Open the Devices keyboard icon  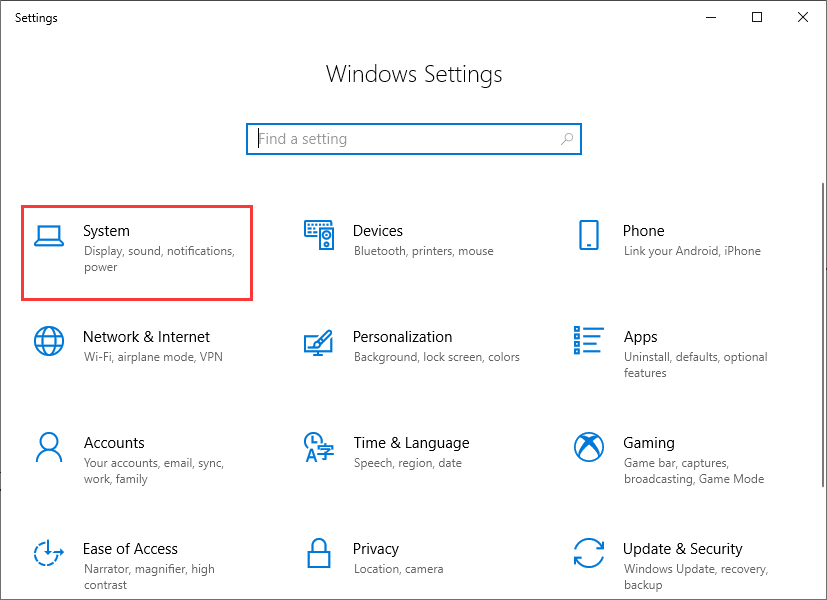click(319, 235)
